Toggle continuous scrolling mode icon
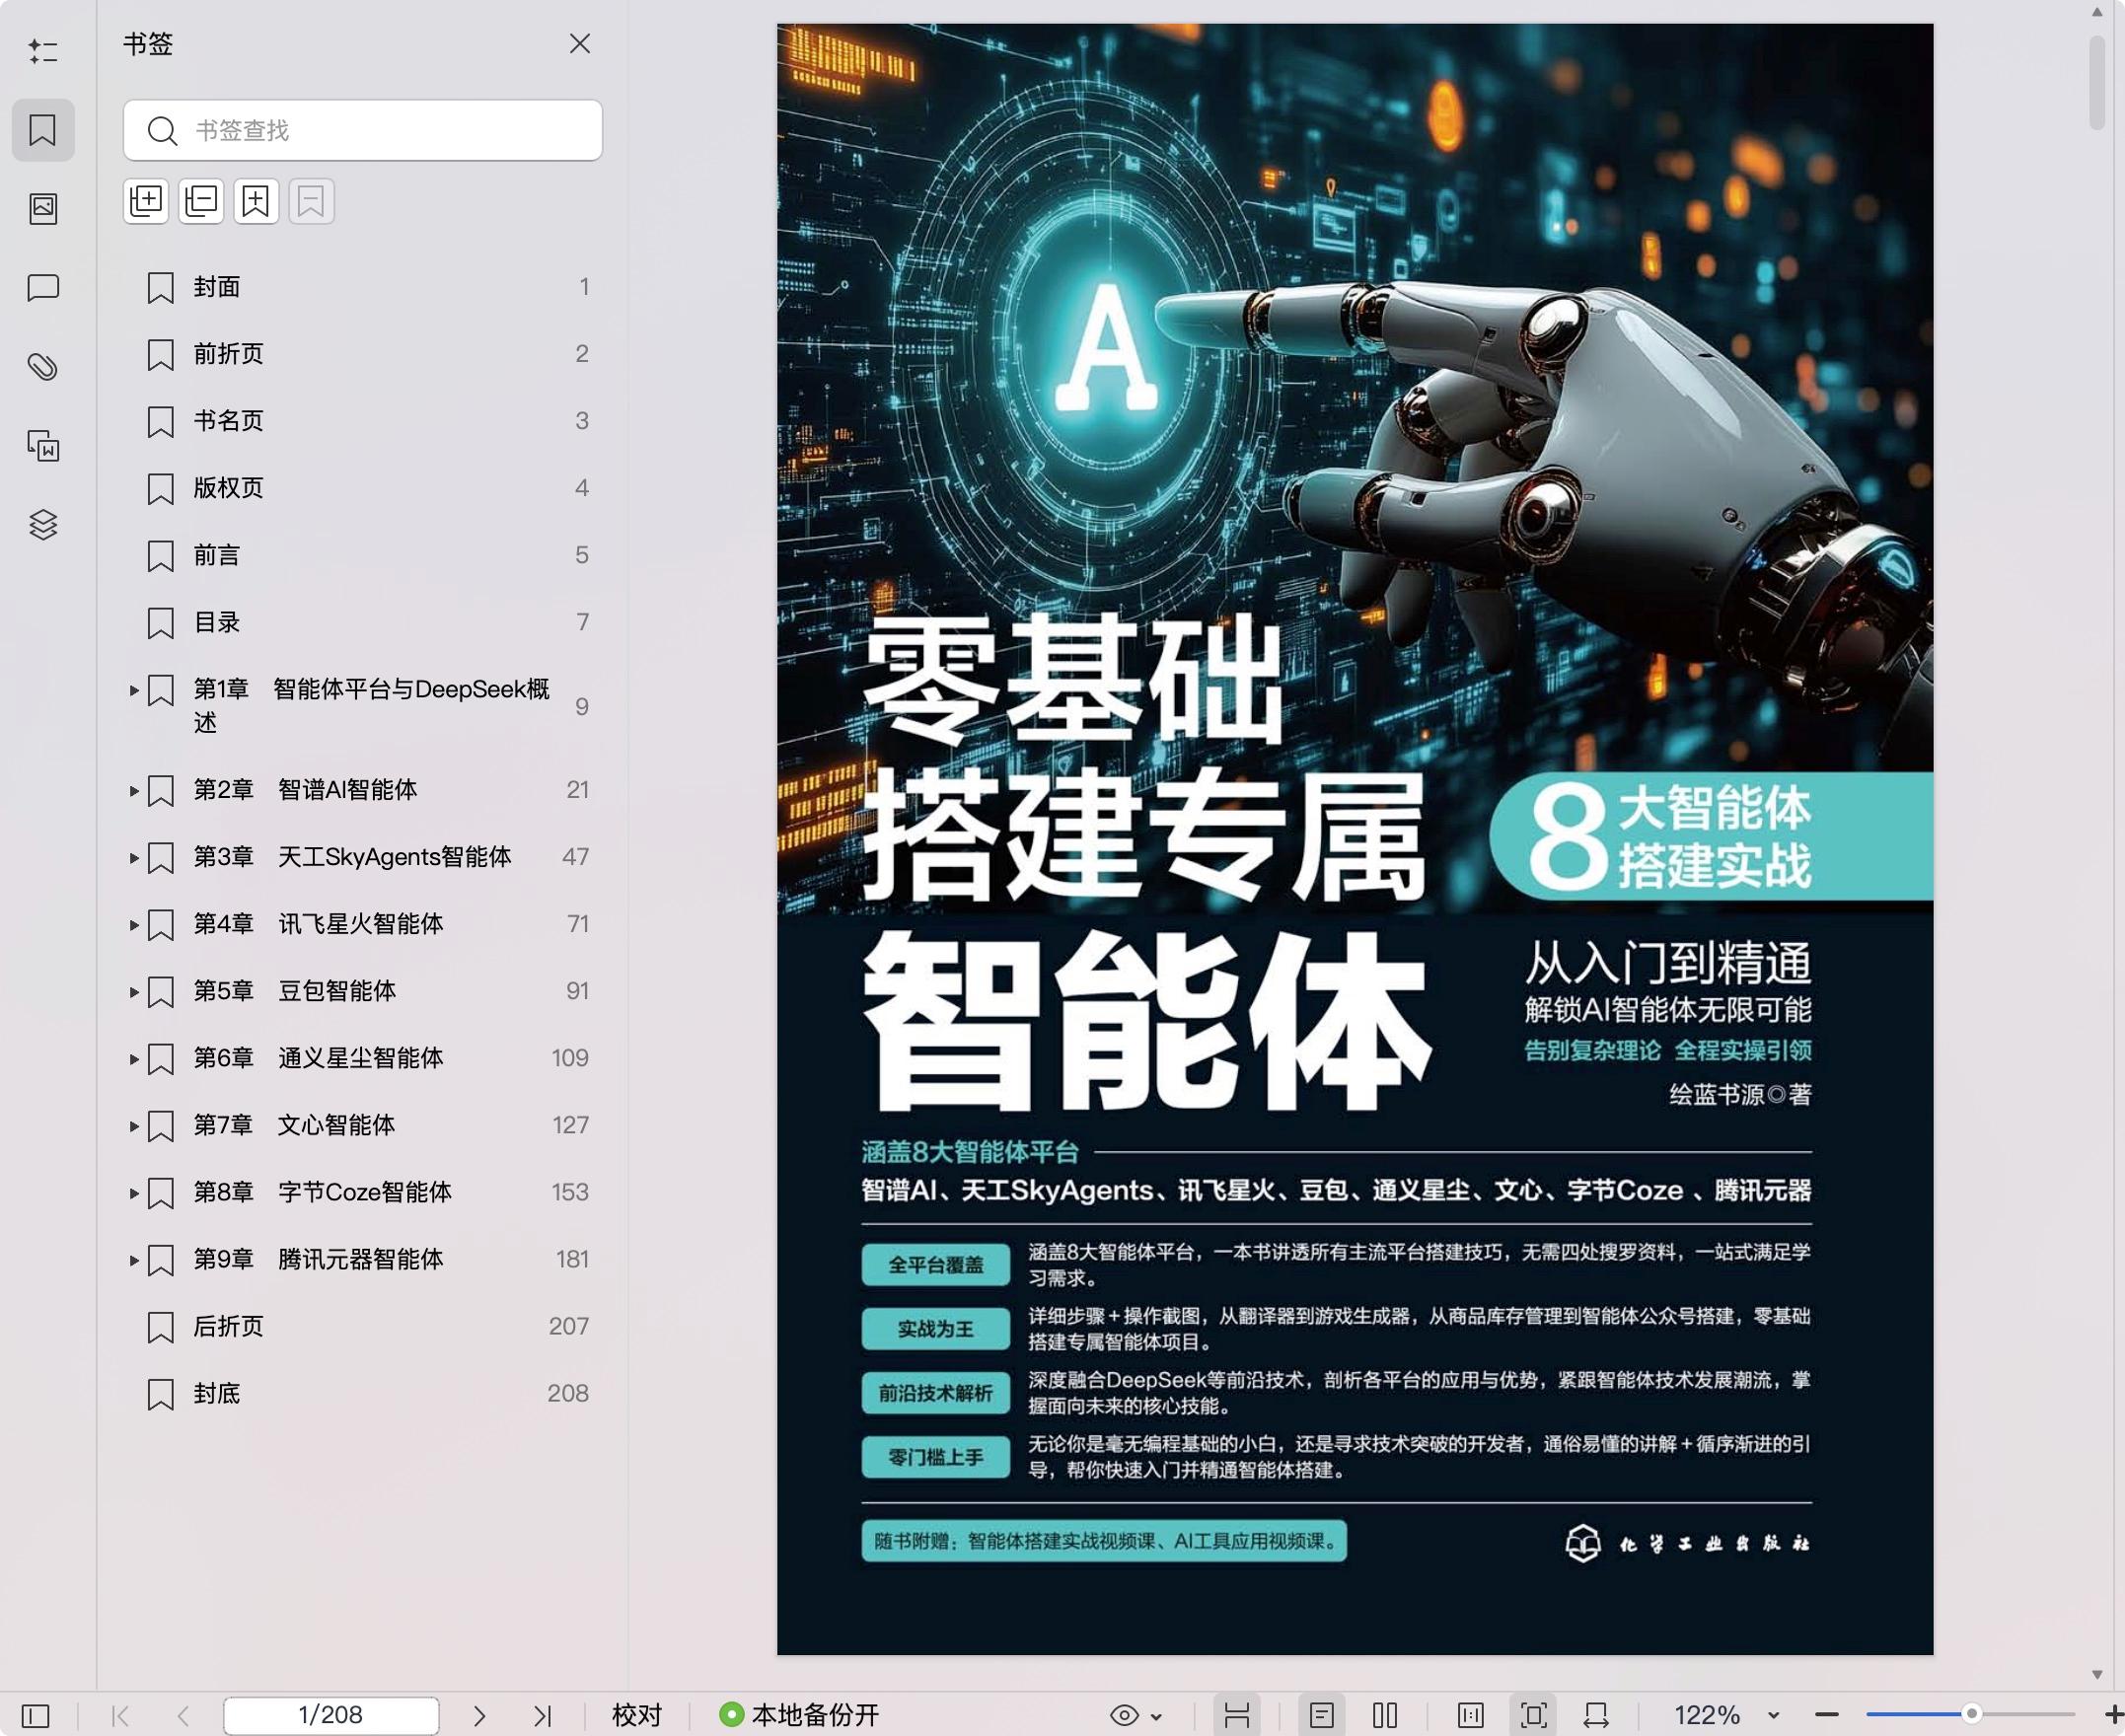This screenshot has height=1736, width=2125. [x=1237, y=1716]
